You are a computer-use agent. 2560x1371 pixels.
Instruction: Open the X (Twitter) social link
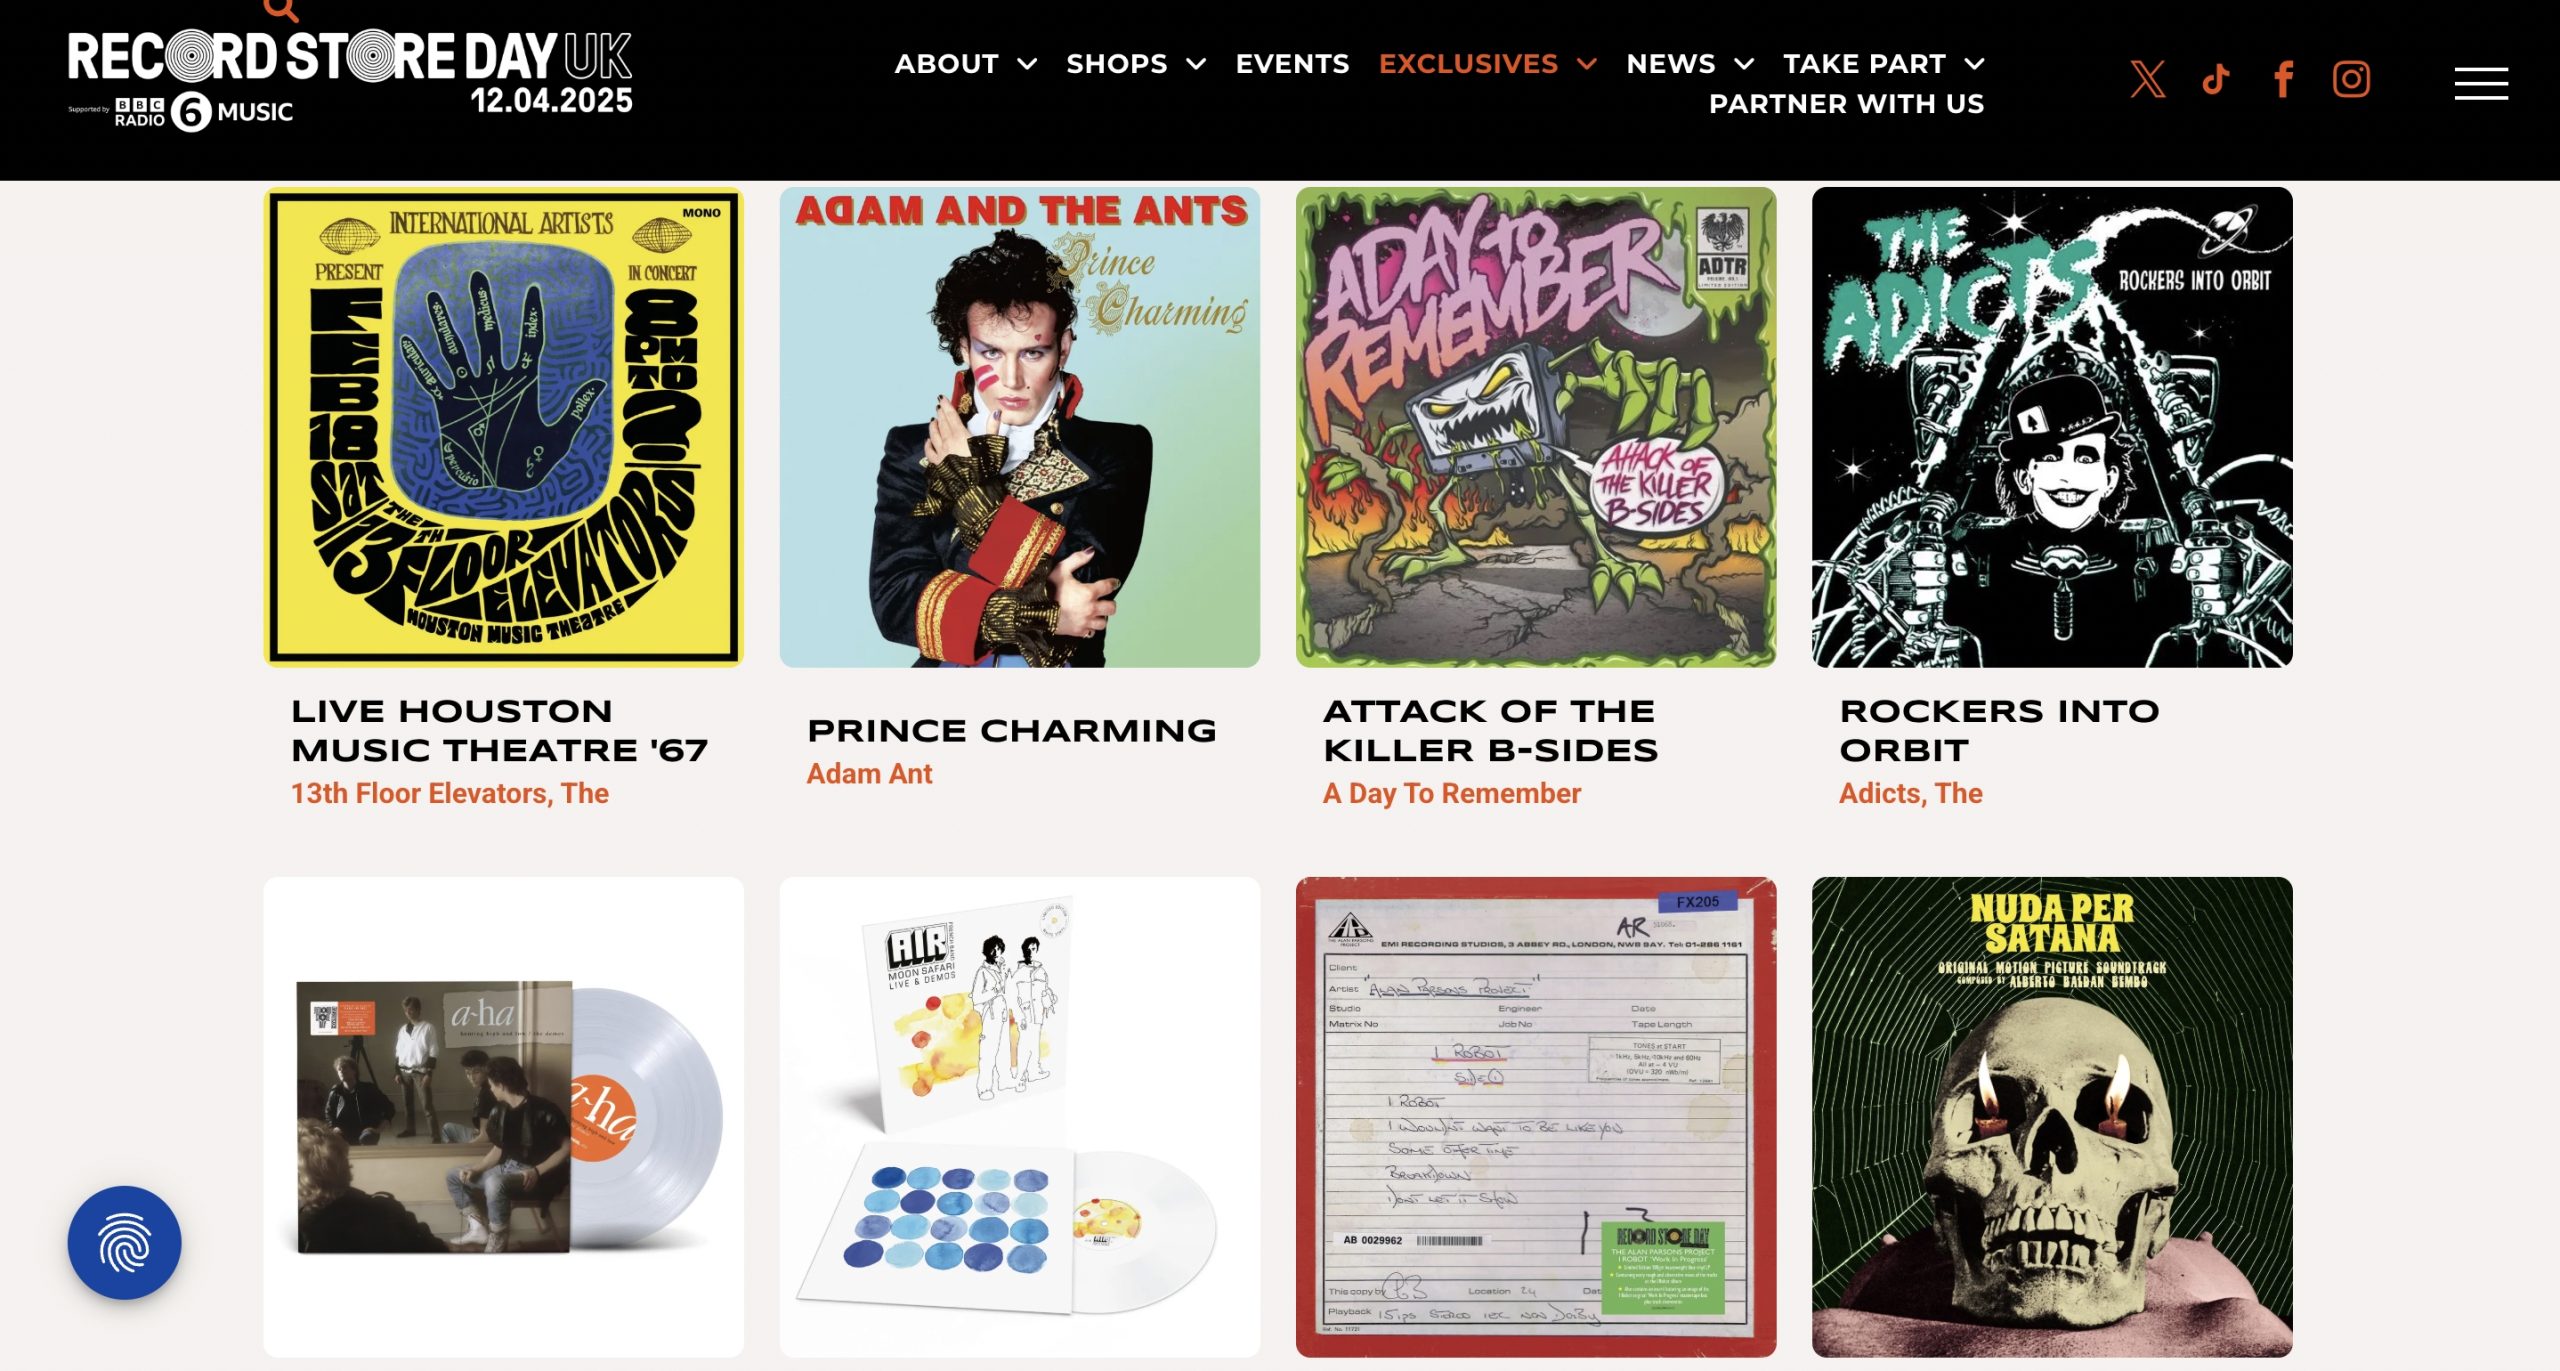(2147, 79)
